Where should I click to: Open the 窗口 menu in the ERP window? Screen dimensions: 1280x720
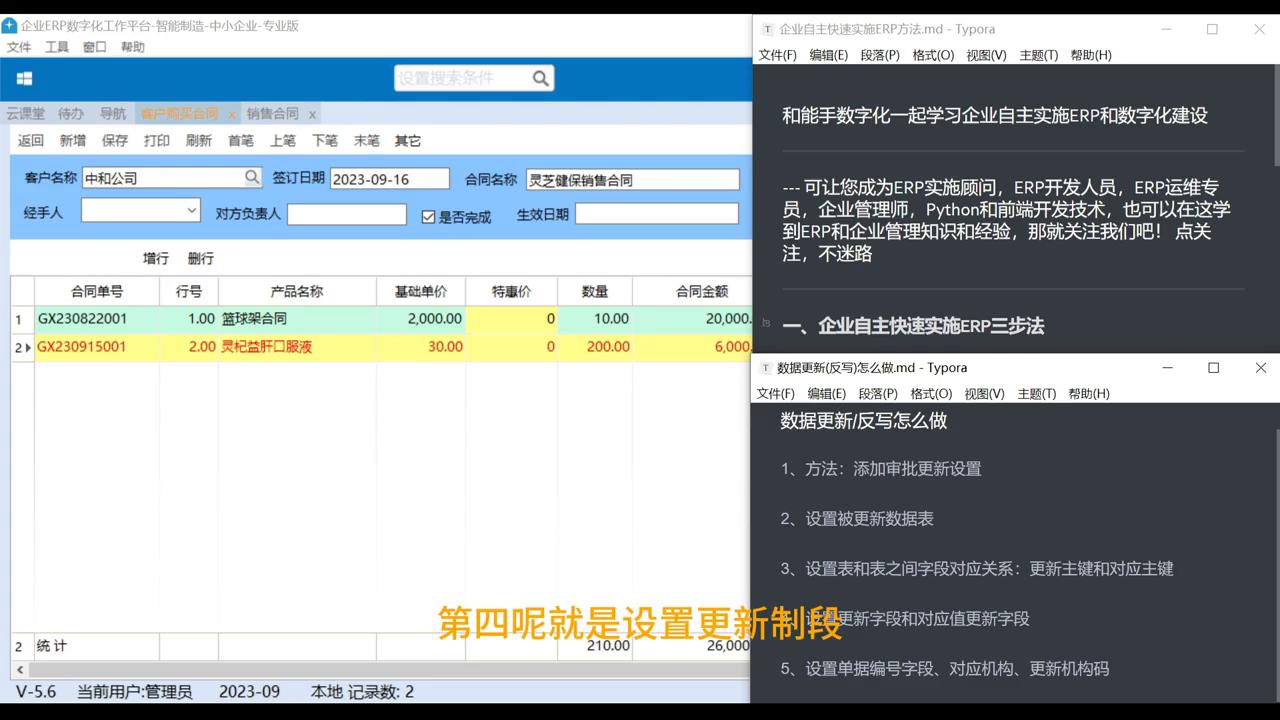pos(93,47)
